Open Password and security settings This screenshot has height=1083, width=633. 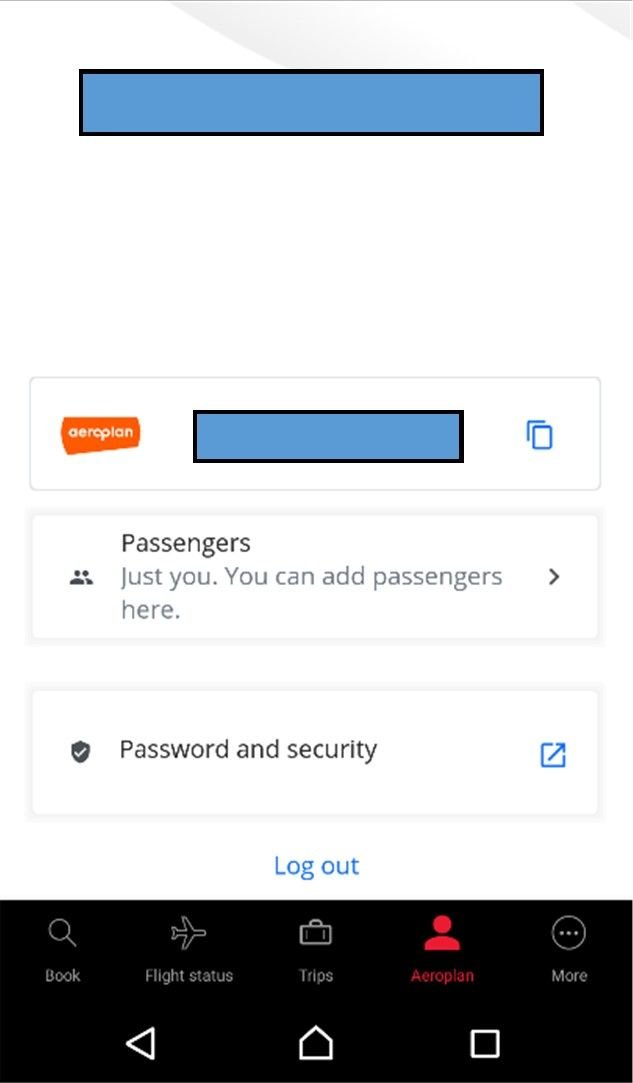pos(248,750)
